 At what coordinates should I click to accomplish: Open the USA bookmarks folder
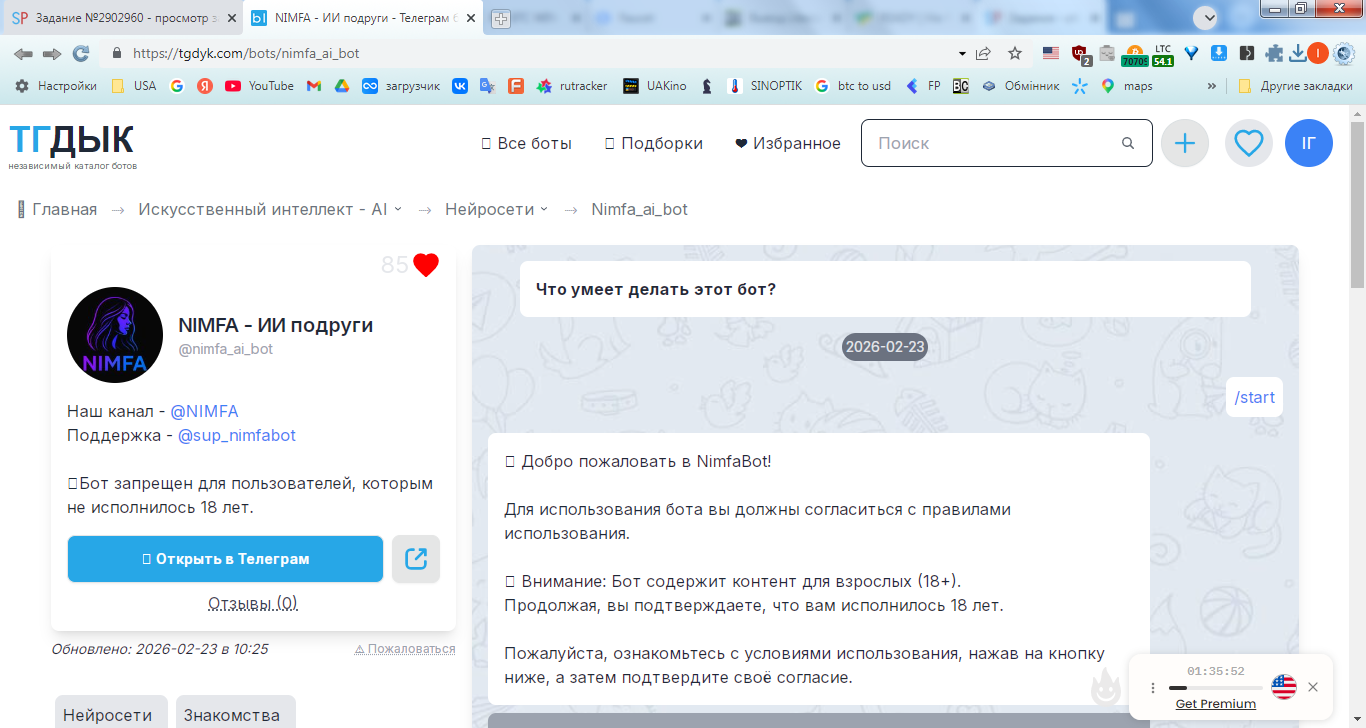tap(133, 86)
